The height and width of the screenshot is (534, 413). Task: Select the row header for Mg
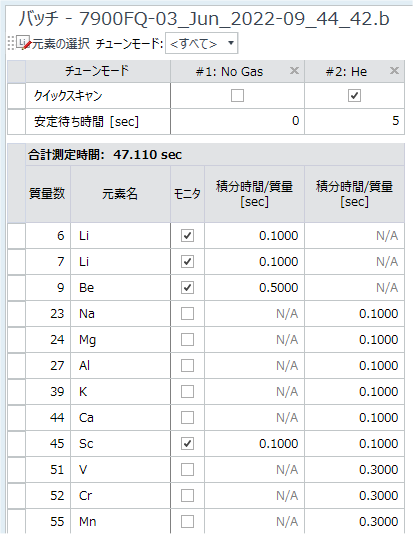click(x=16, y=340)
